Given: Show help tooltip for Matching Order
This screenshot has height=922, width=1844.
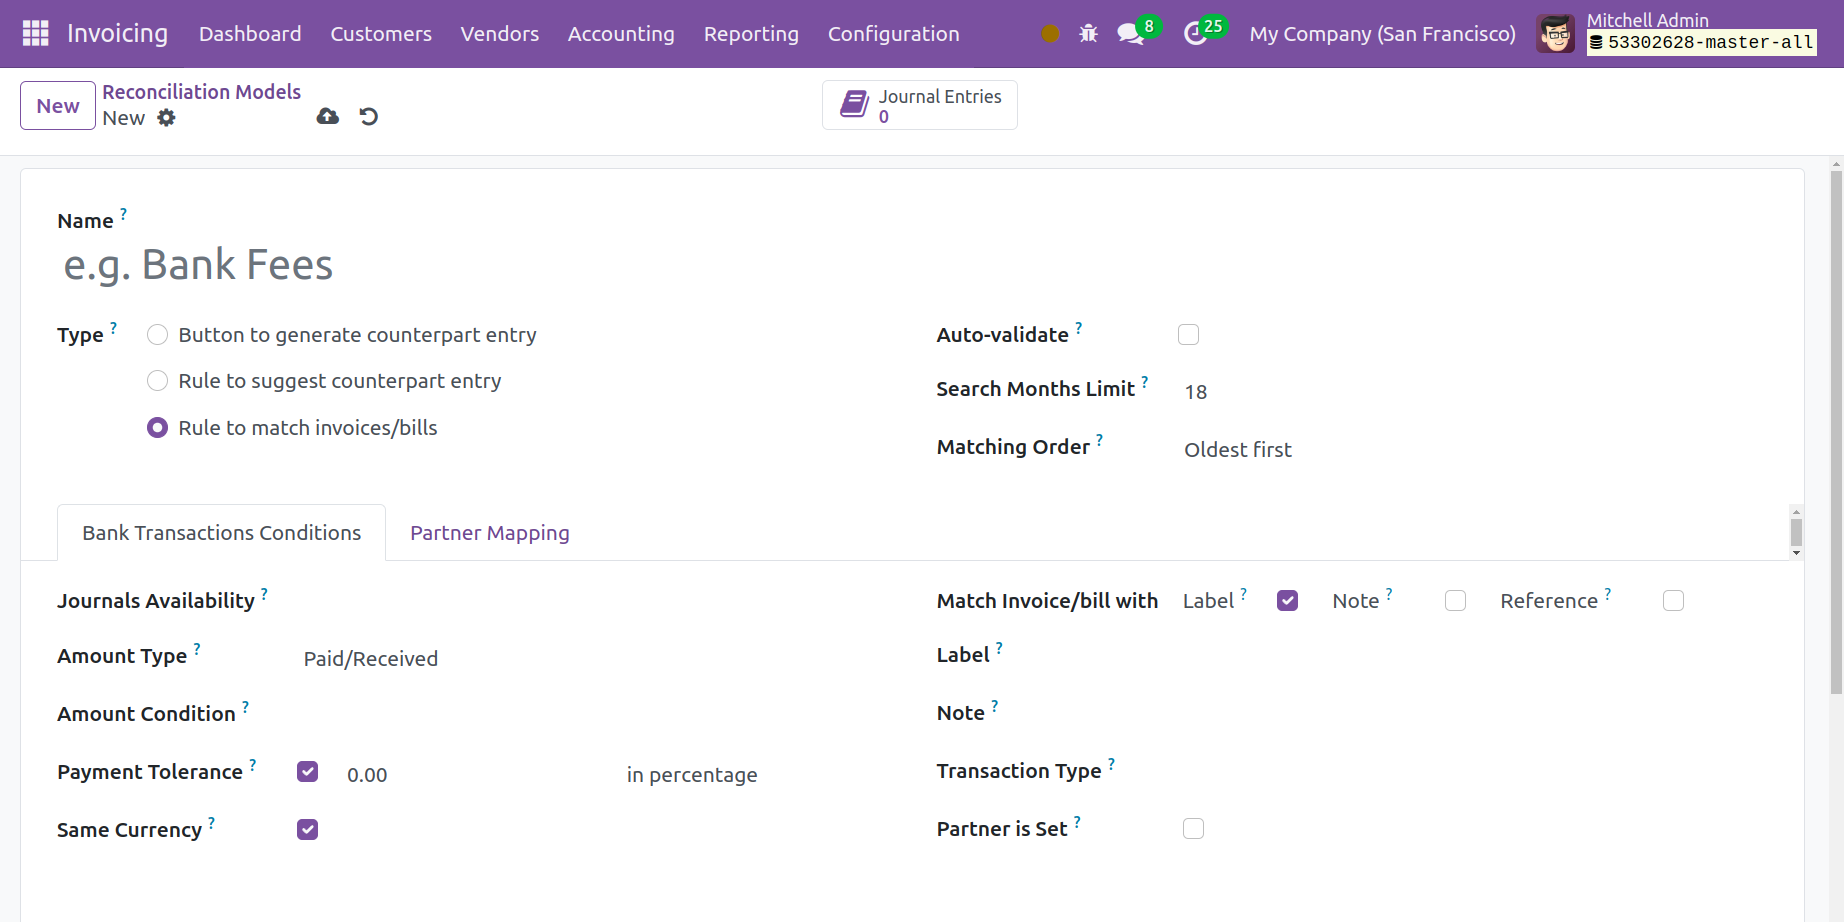Looking at the screenshot, I should pos(1099,439).
